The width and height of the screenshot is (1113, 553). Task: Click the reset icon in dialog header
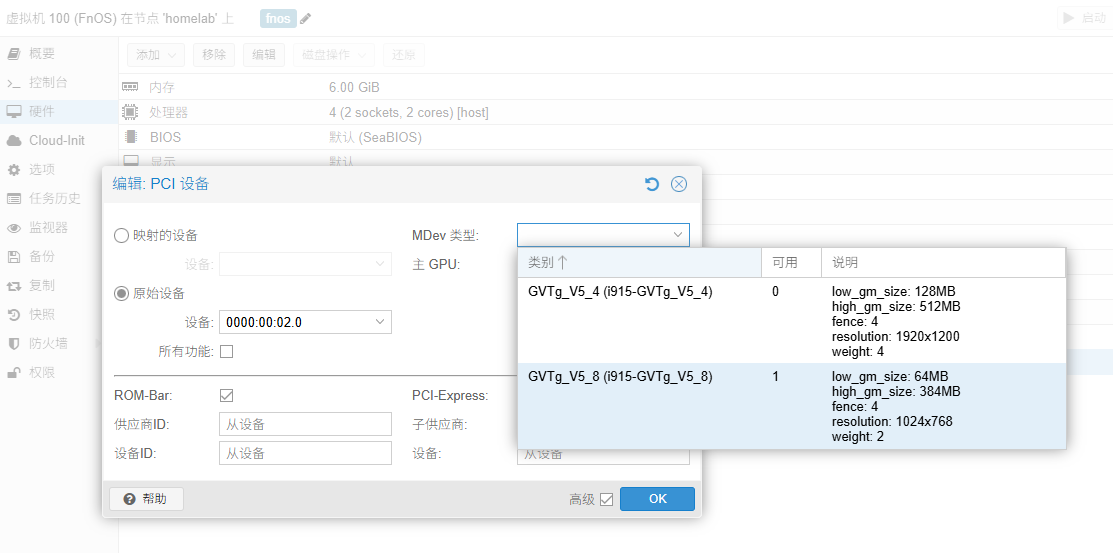click(x=652, y=184)
